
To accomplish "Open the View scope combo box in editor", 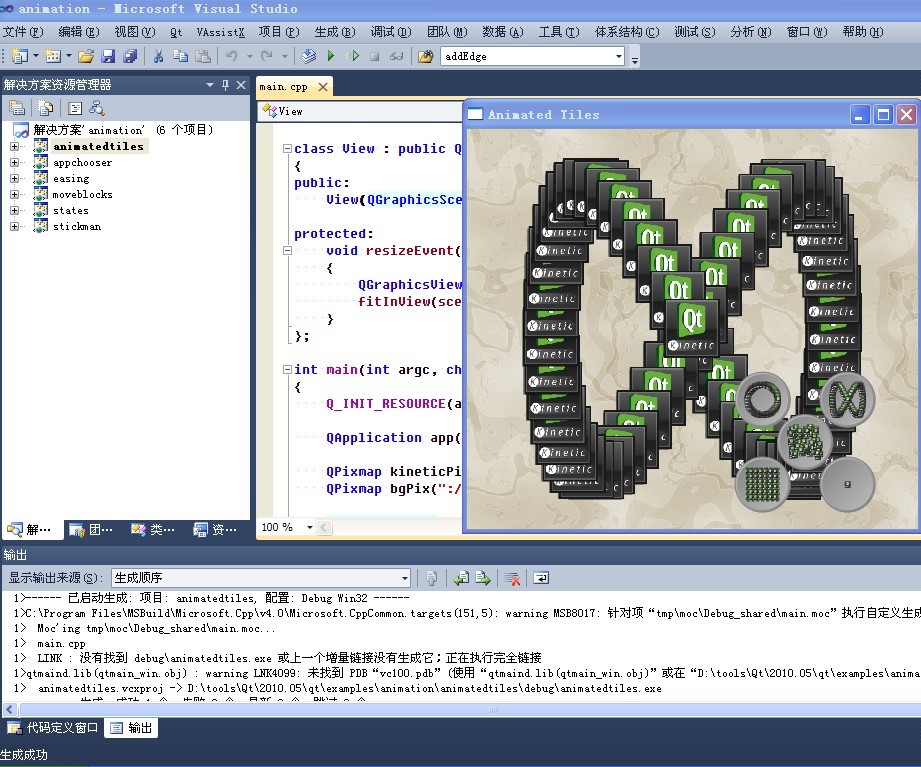I will click(x=359, y=111).
